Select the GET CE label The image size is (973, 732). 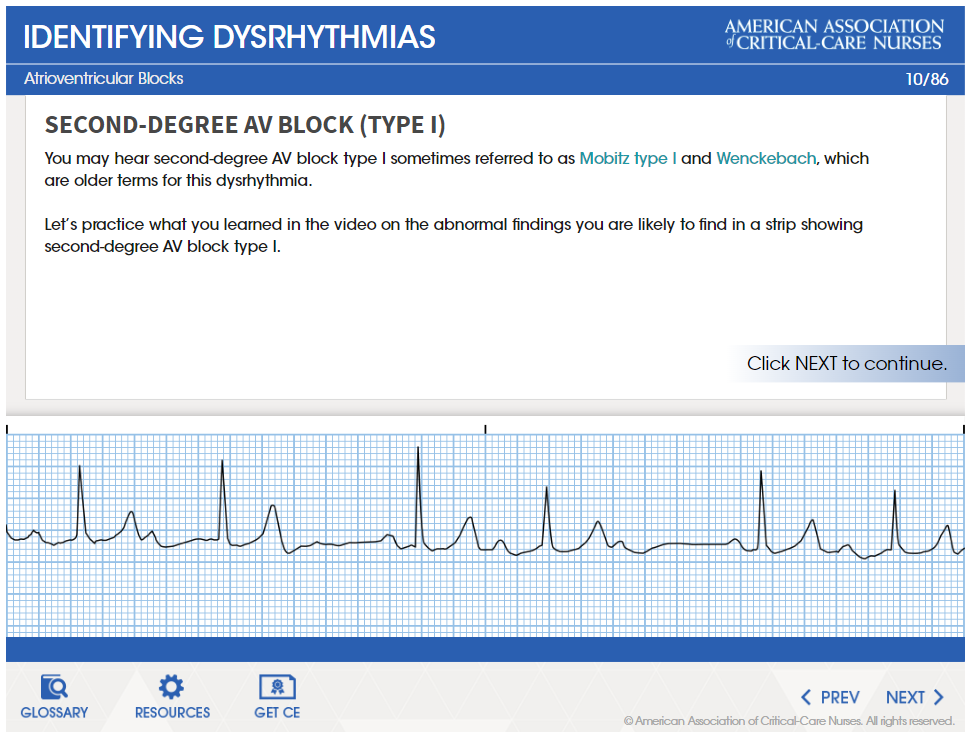[277, 713]
